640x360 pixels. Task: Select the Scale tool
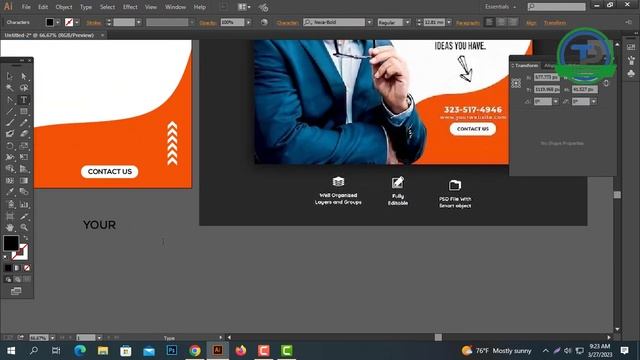(x=24, y=145)
